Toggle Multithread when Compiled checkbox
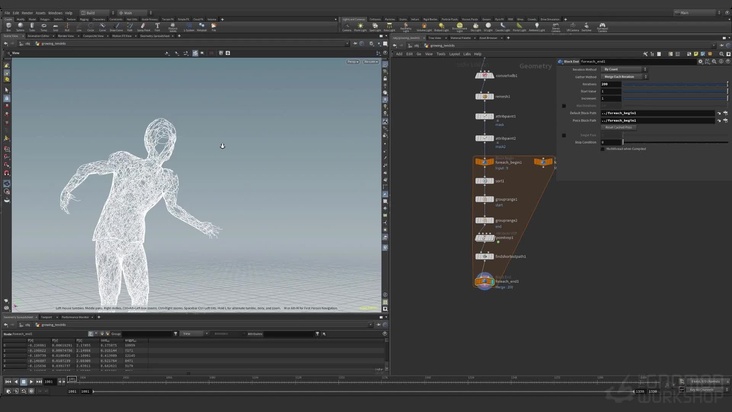The height and width of the screenshot is (412, 732). coord(604,148)
